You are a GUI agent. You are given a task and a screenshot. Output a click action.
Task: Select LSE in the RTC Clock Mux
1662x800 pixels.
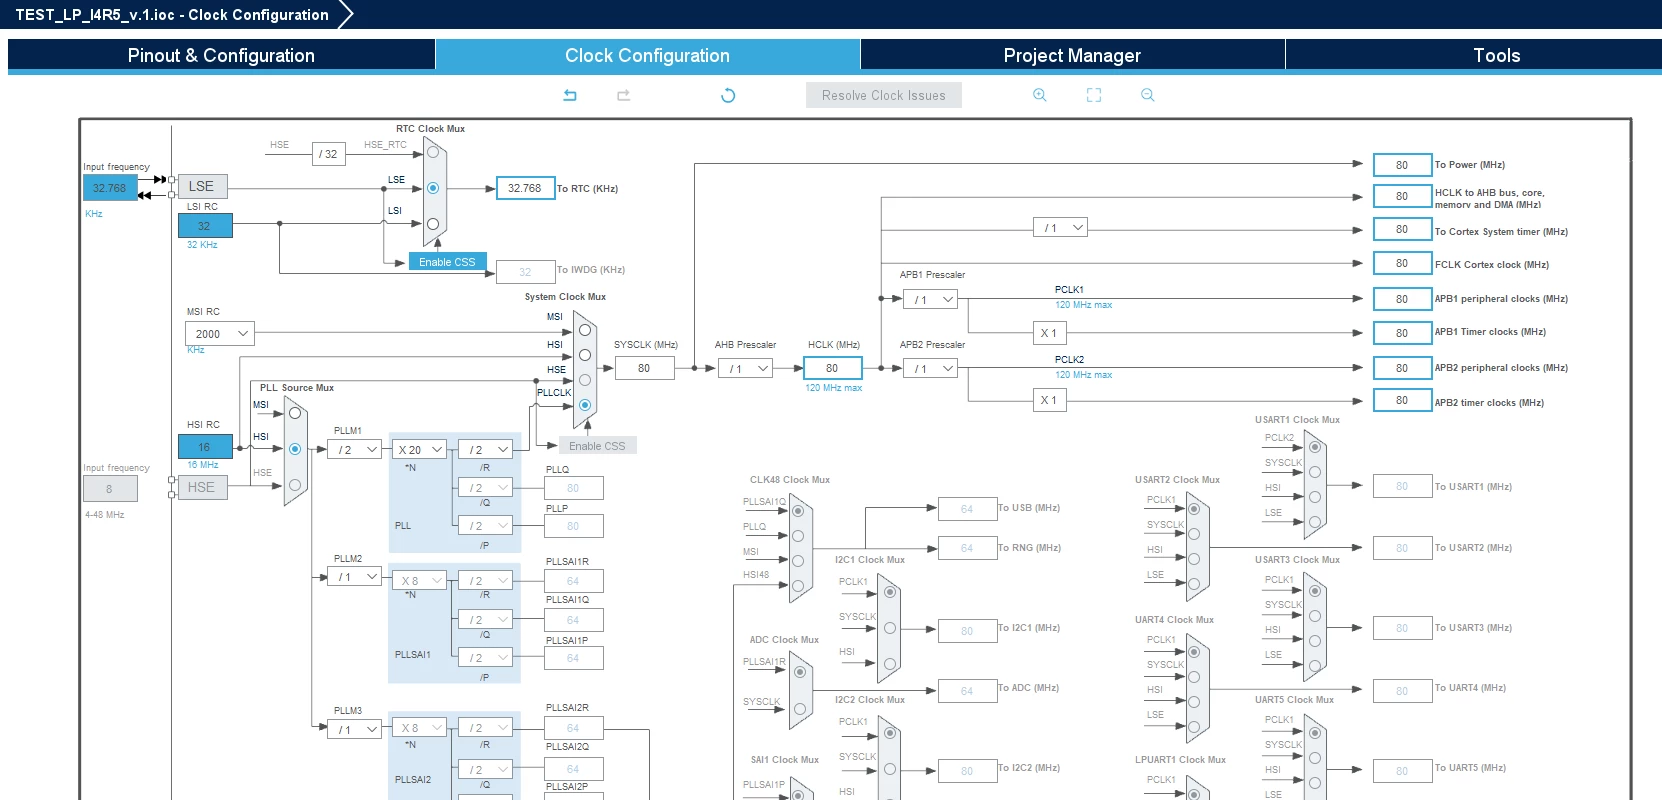pyautogui.click(x=433, y=188)
